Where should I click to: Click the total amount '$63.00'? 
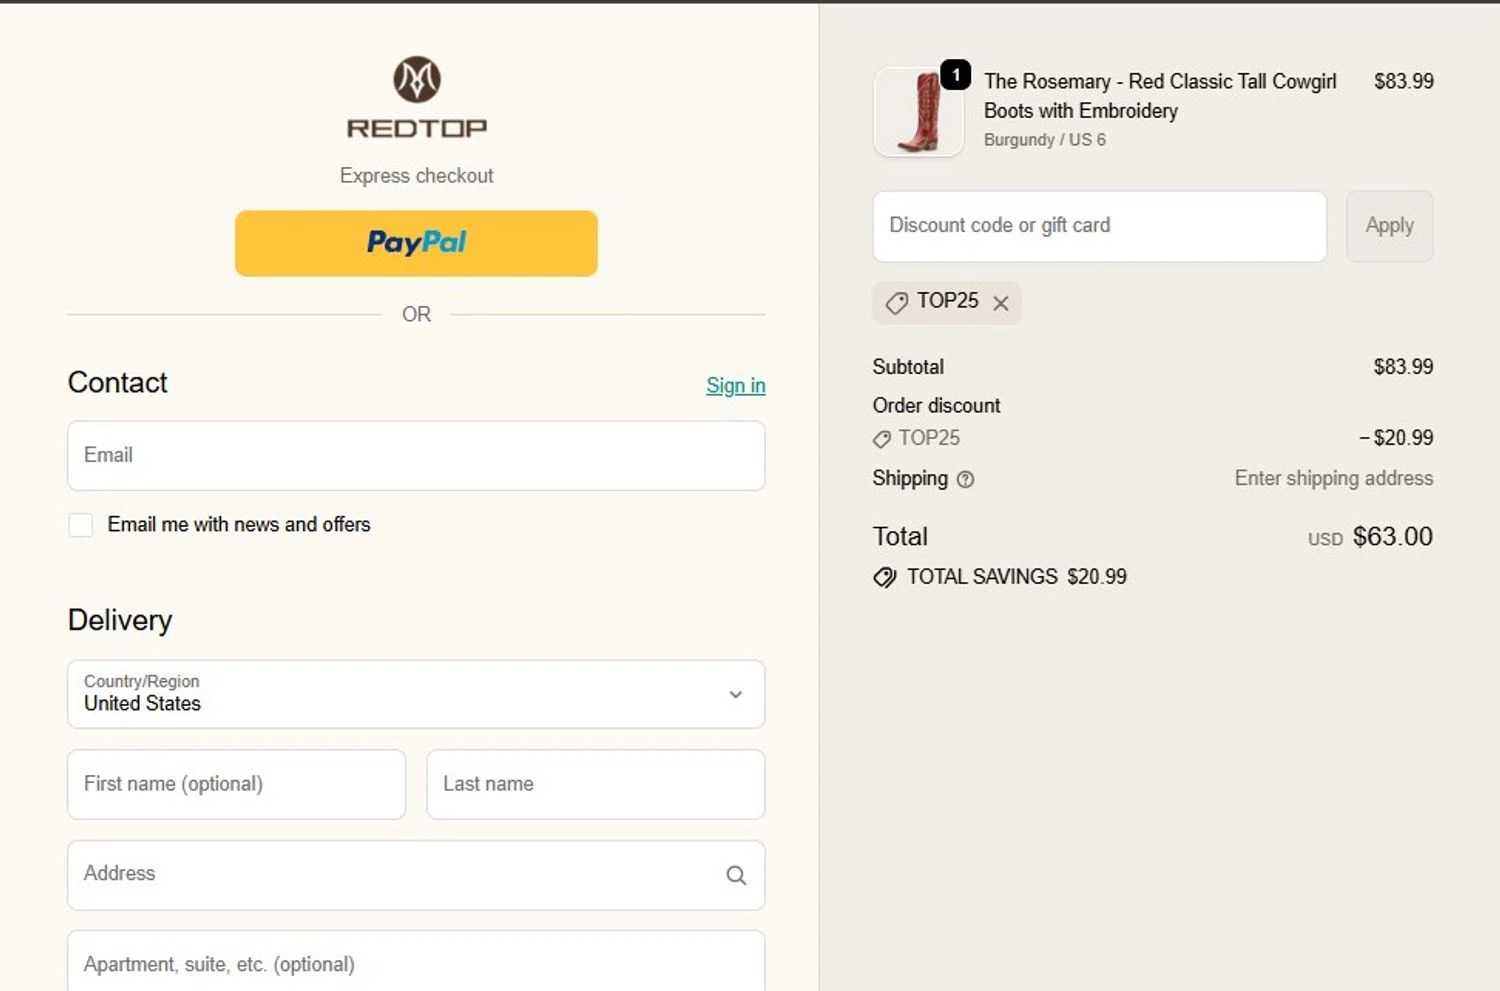[1392, 537]
